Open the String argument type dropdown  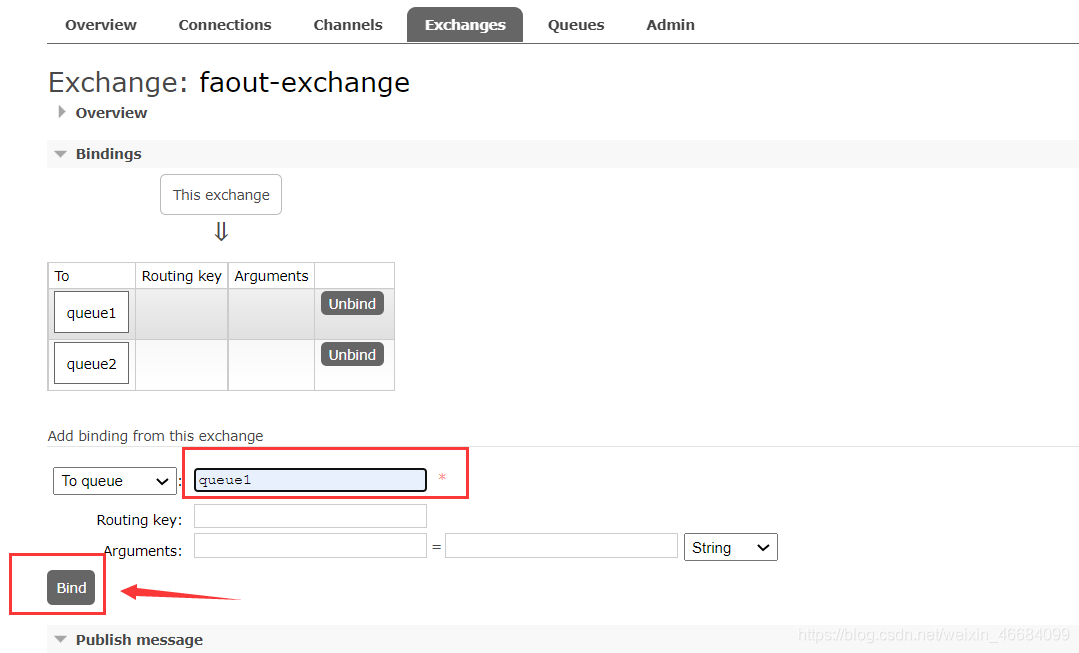(x=731, y=547)
